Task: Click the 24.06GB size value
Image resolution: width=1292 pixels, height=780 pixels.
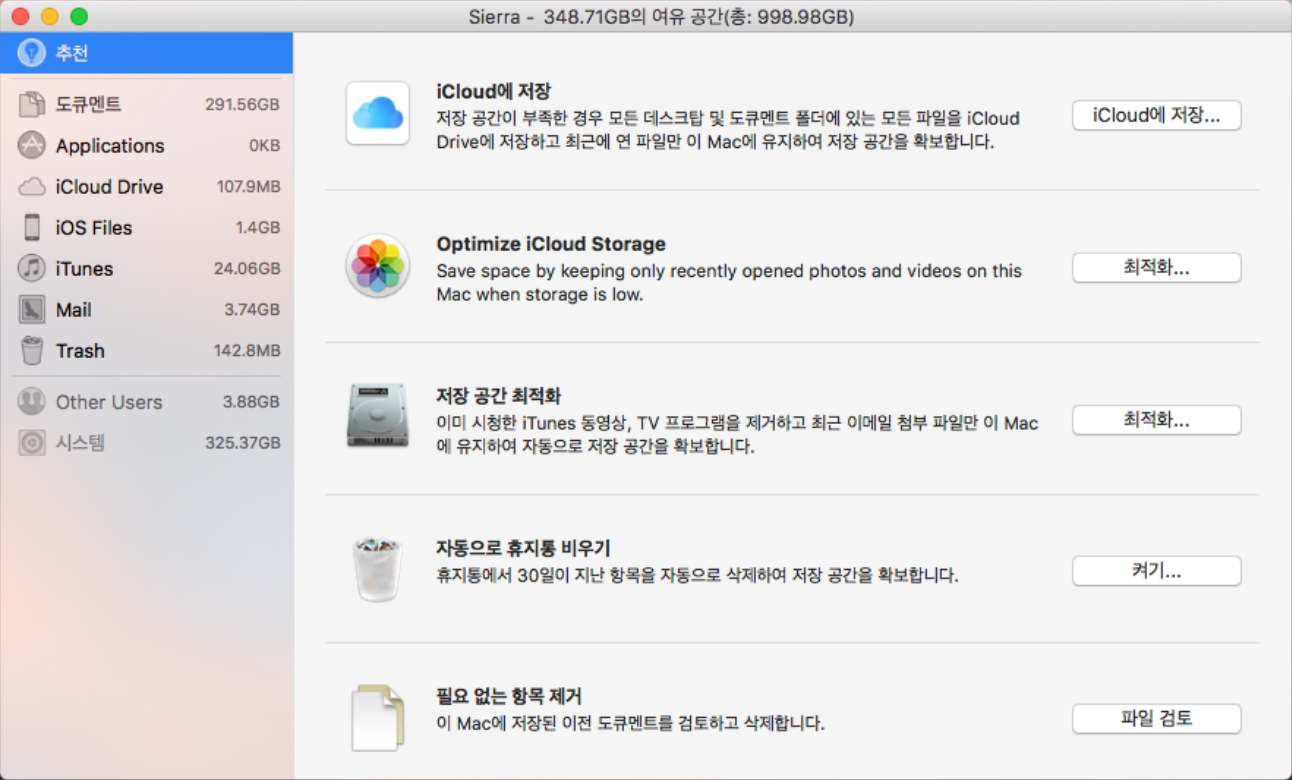Action: [x=247, y=269]
